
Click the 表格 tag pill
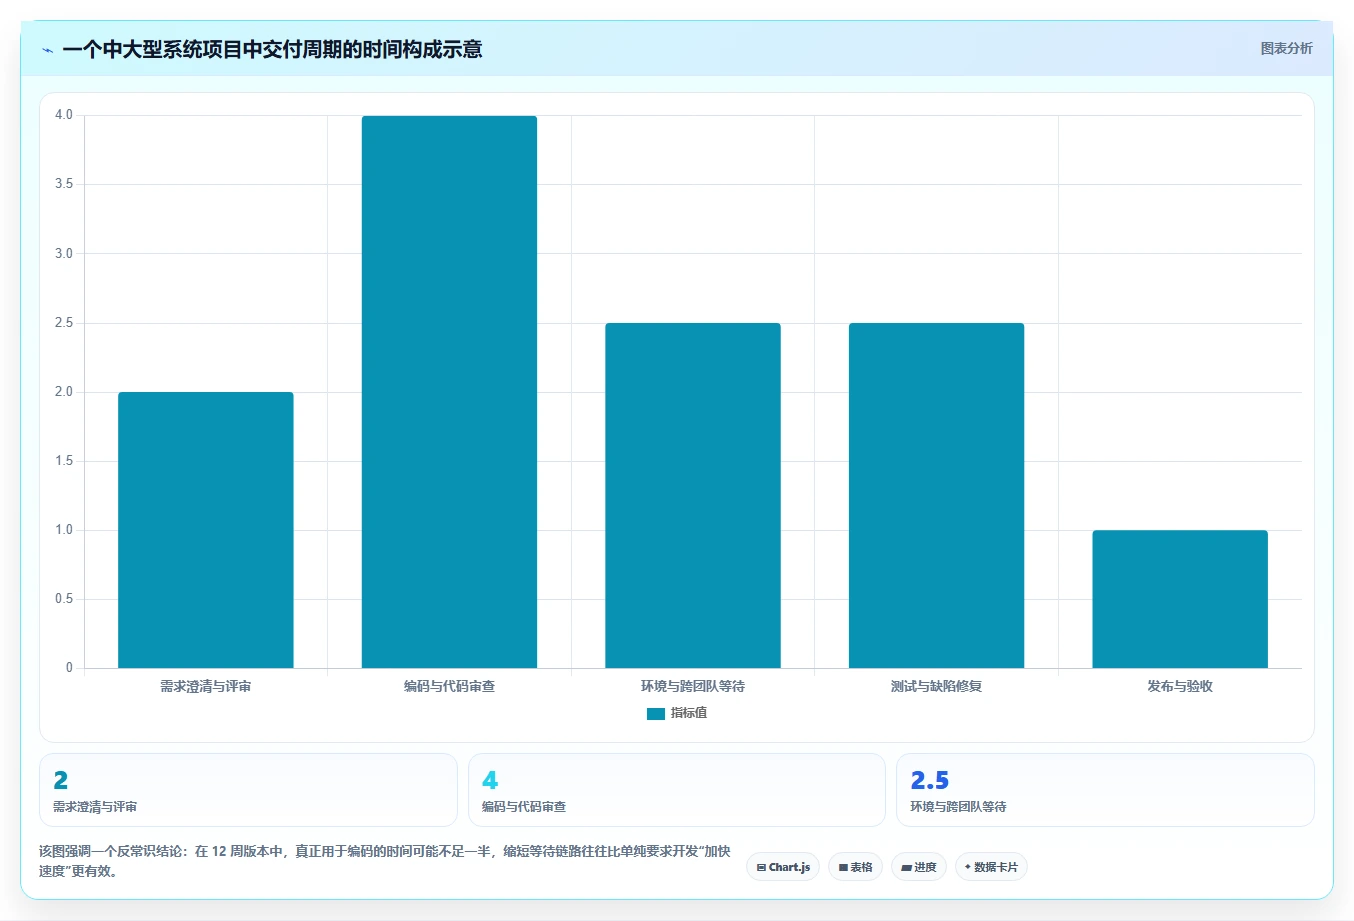click(855, 867)
